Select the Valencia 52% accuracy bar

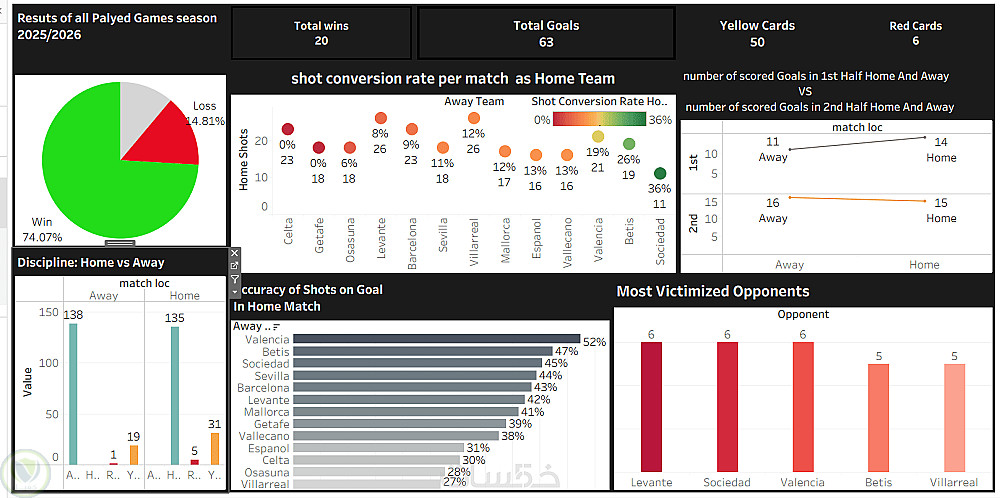click(x=435, y=341)
